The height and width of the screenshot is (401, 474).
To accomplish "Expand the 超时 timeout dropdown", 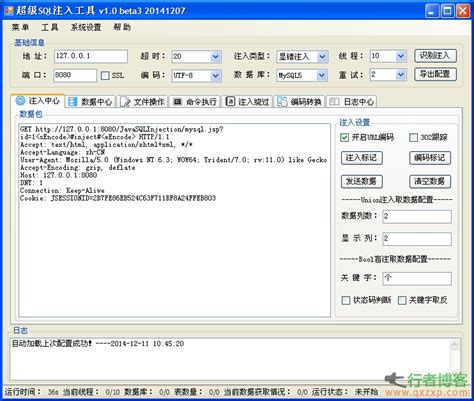I will click(x=216, y=57).
